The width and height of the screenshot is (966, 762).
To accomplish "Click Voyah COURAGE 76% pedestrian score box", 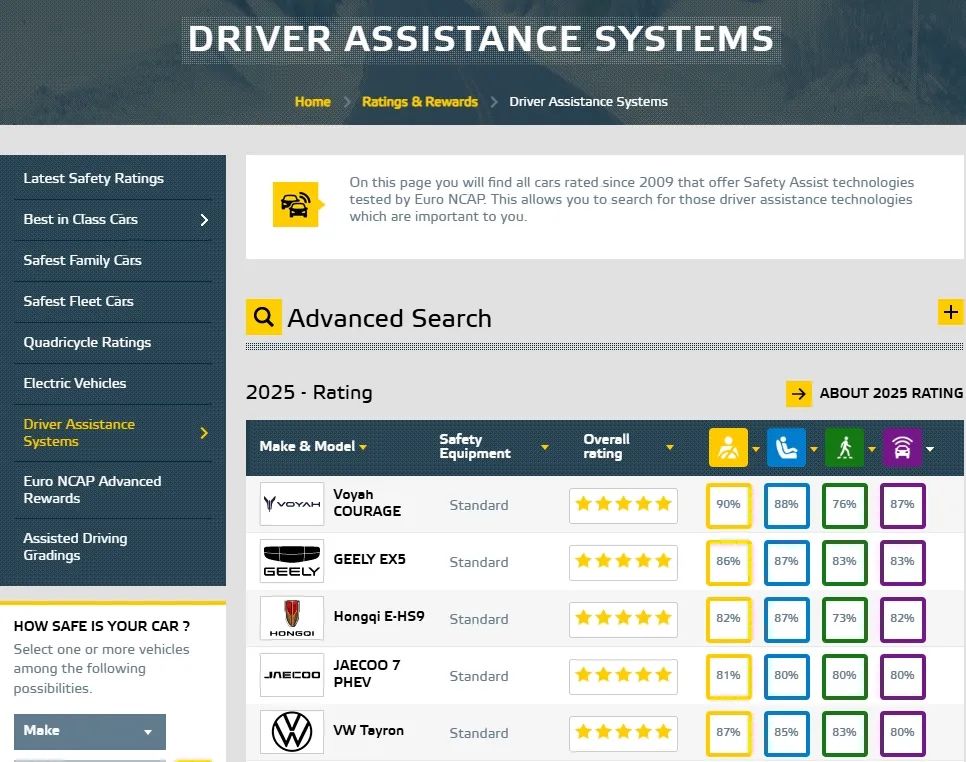I will [845, 506].
